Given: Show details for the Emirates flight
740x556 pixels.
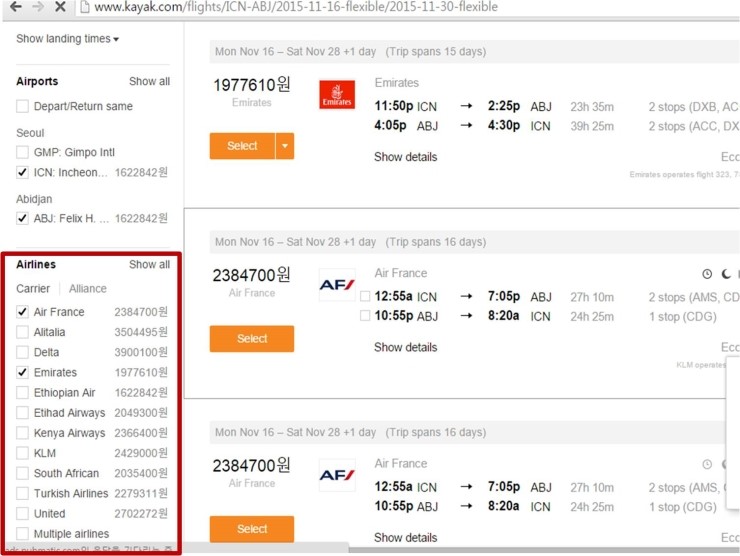Looking at the screenshot, I should pyautogui.click(x=405, y=157).
